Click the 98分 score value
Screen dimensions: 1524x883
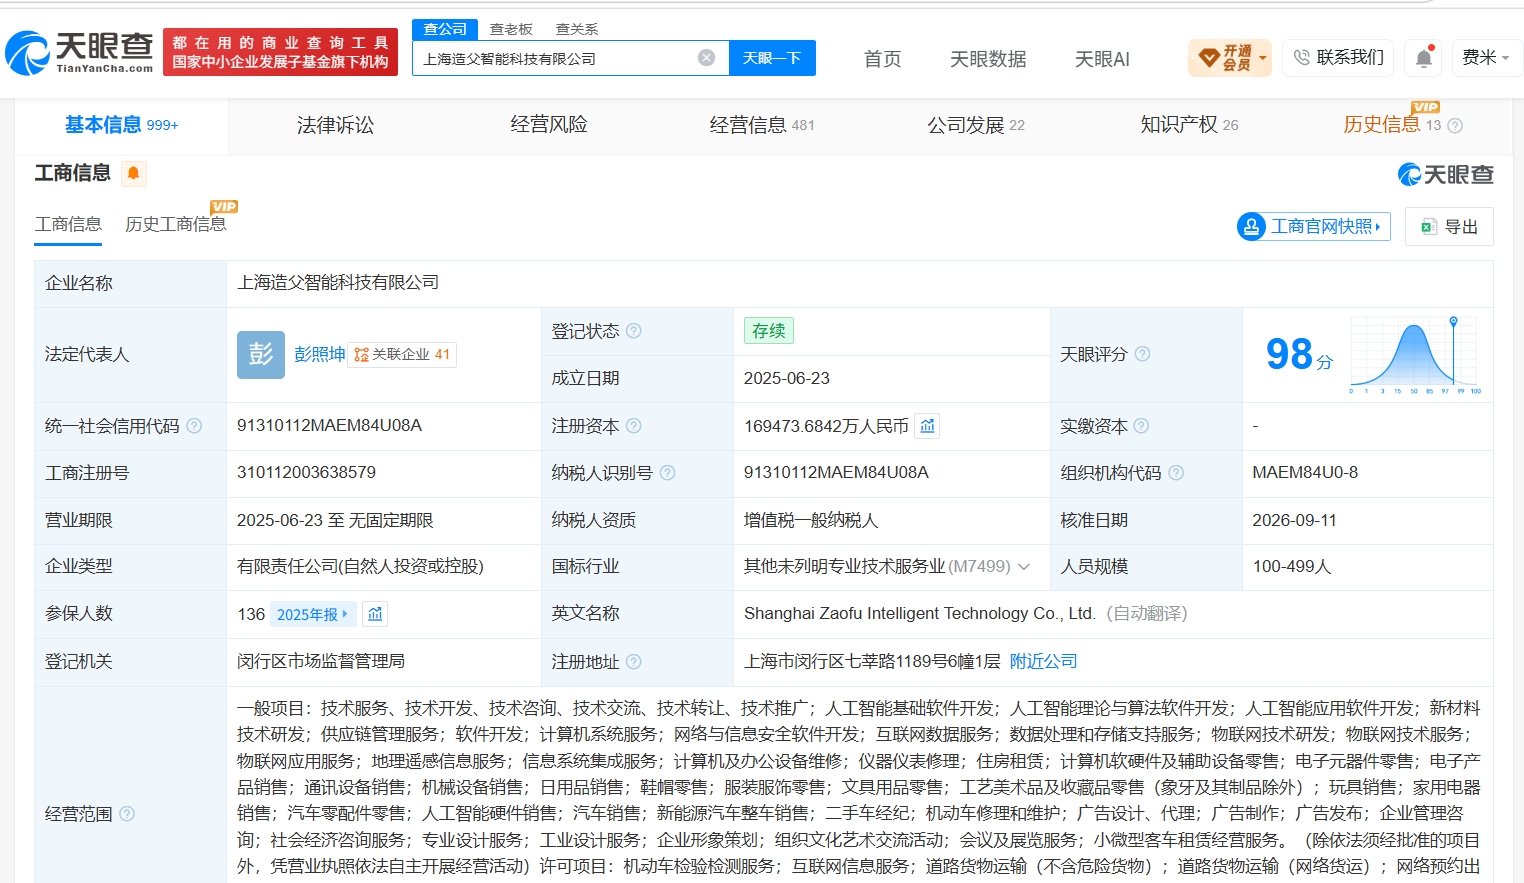pos(1299,354)
